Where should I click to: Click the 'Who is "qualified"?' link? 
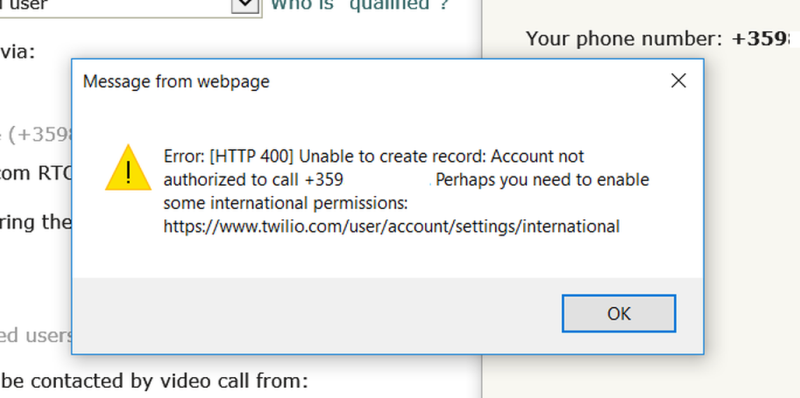[360, 5]
